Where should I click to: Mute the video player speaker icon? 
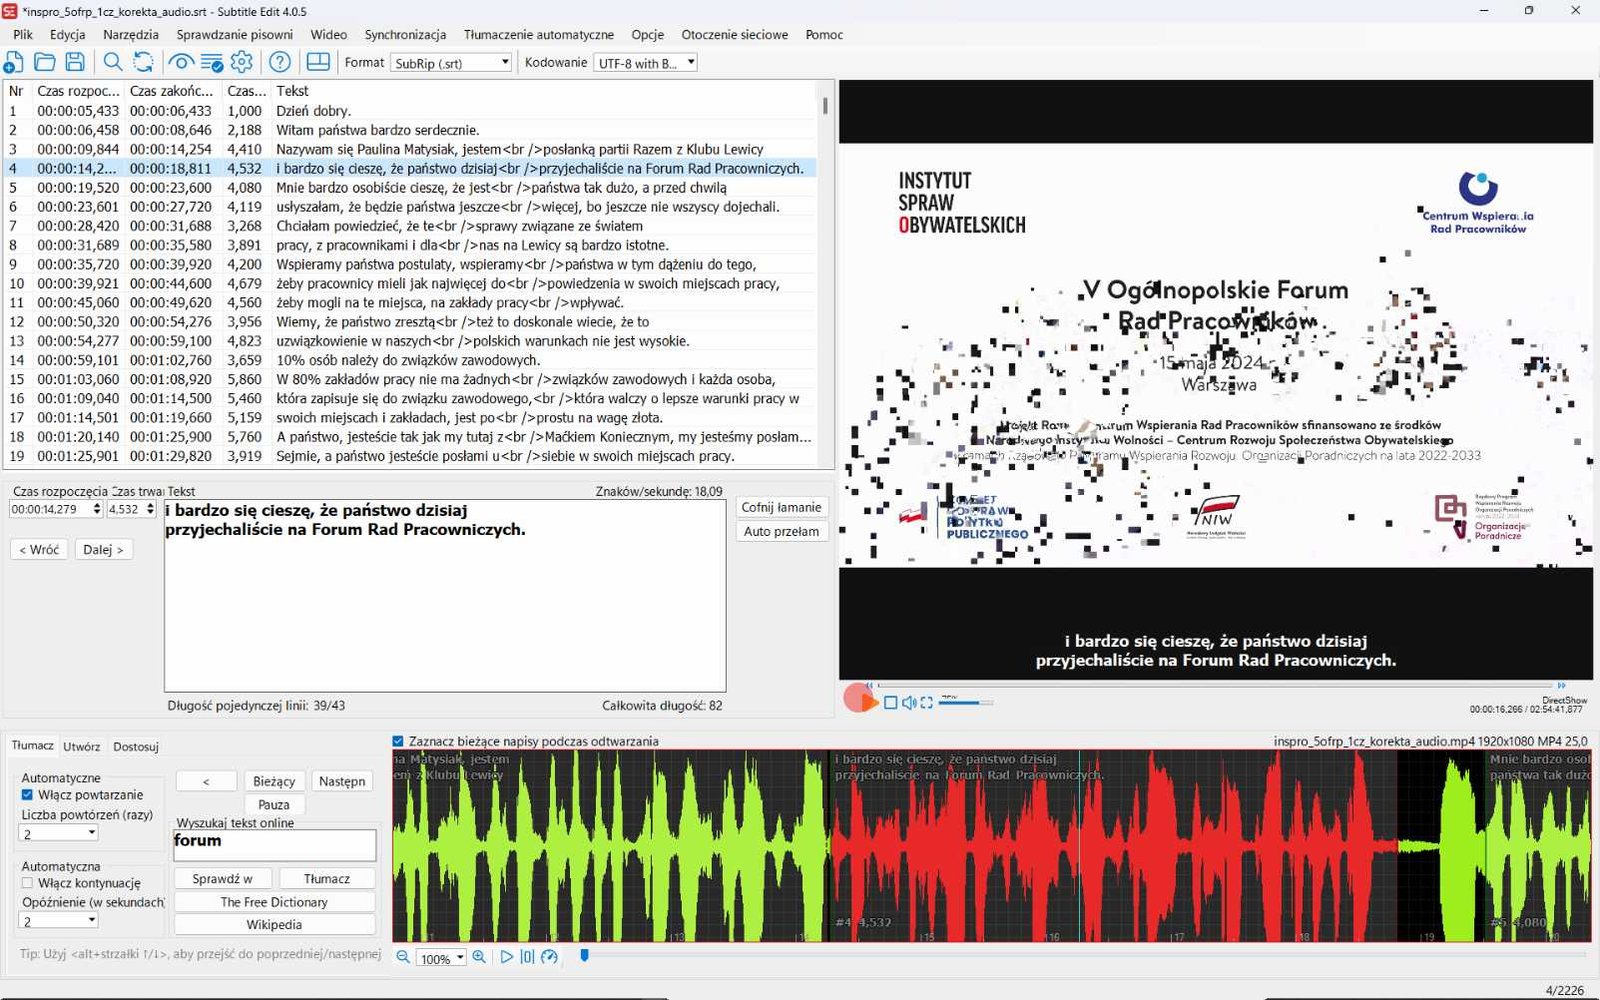click(909, 703)
